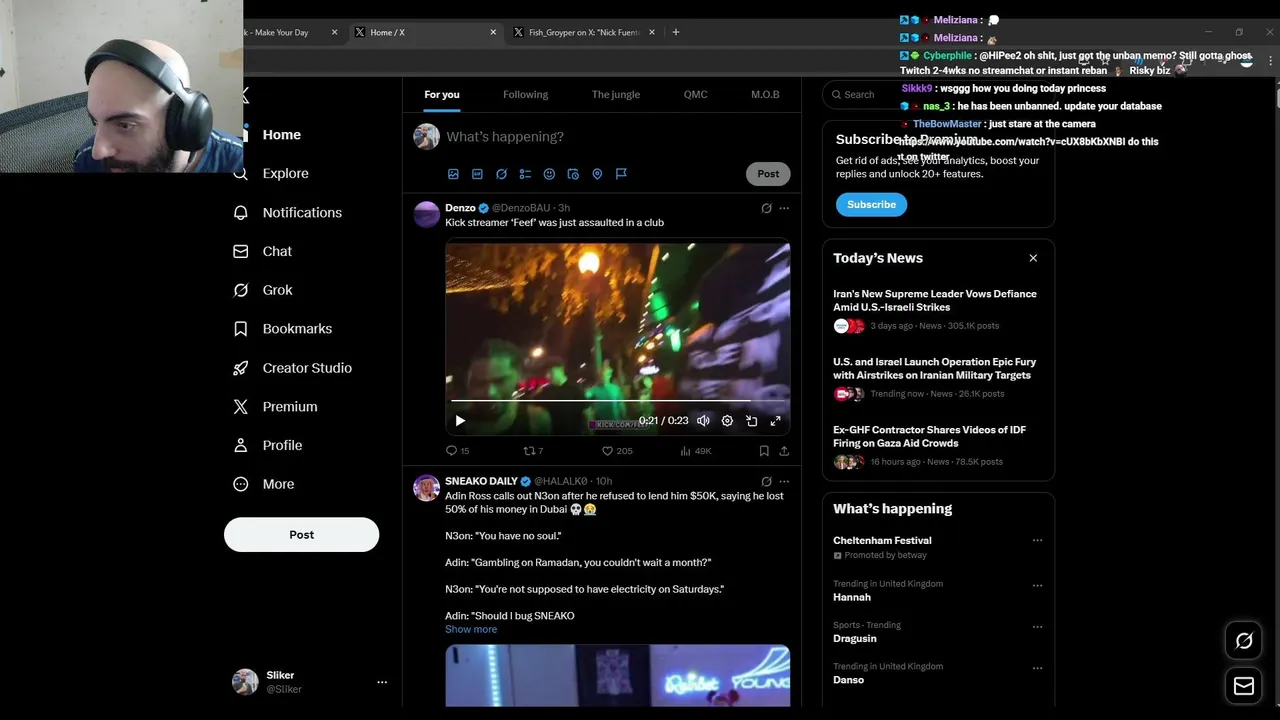Add a GIF to the new post
1280x720 pixels.
tap(477, 174)
